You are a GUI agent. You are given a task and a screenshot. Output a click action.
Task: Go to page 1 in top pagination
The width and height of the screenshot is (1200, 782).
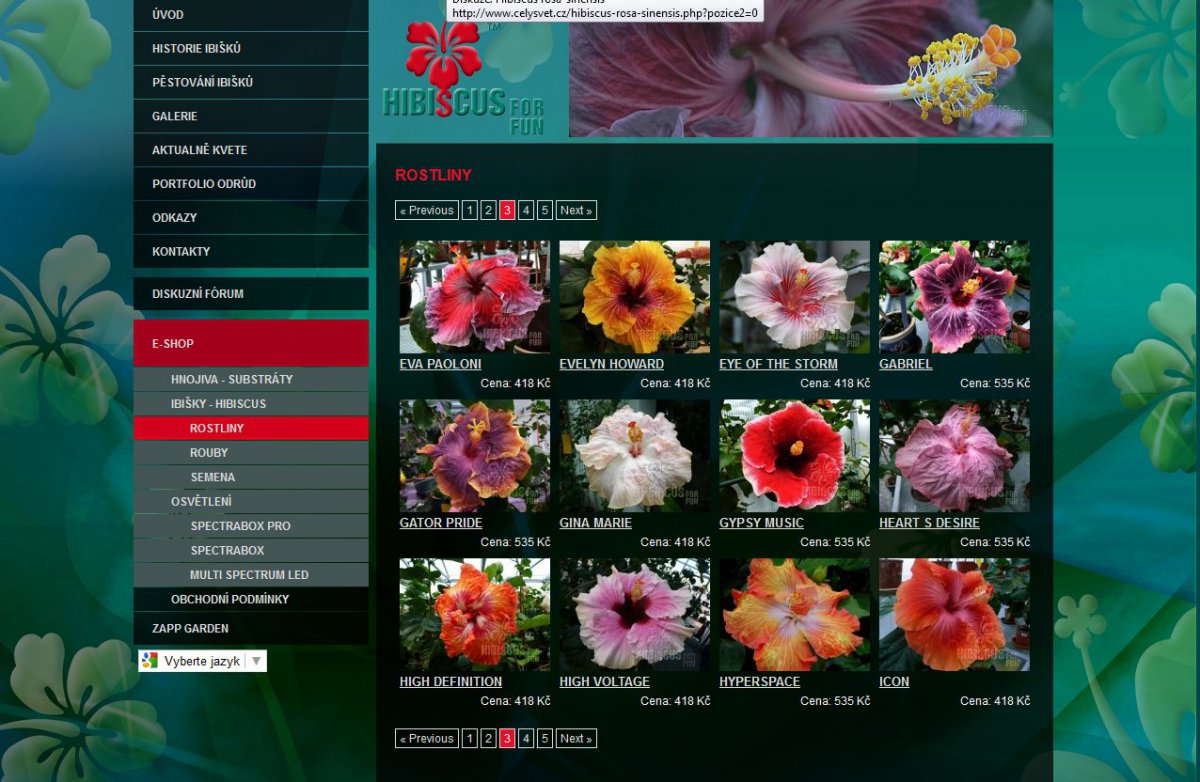470,210
